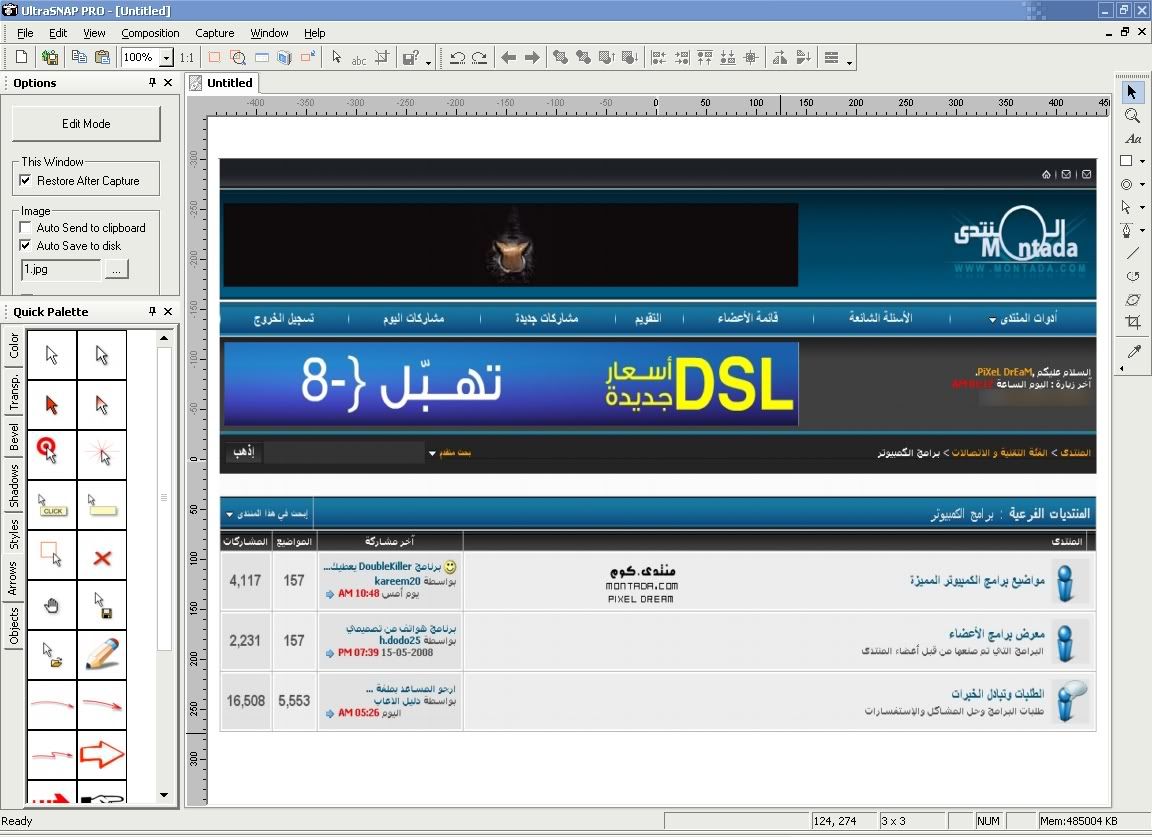
Task: Click 'Mem:485004 KB' in status bar
Action: tap(1079, 821)
